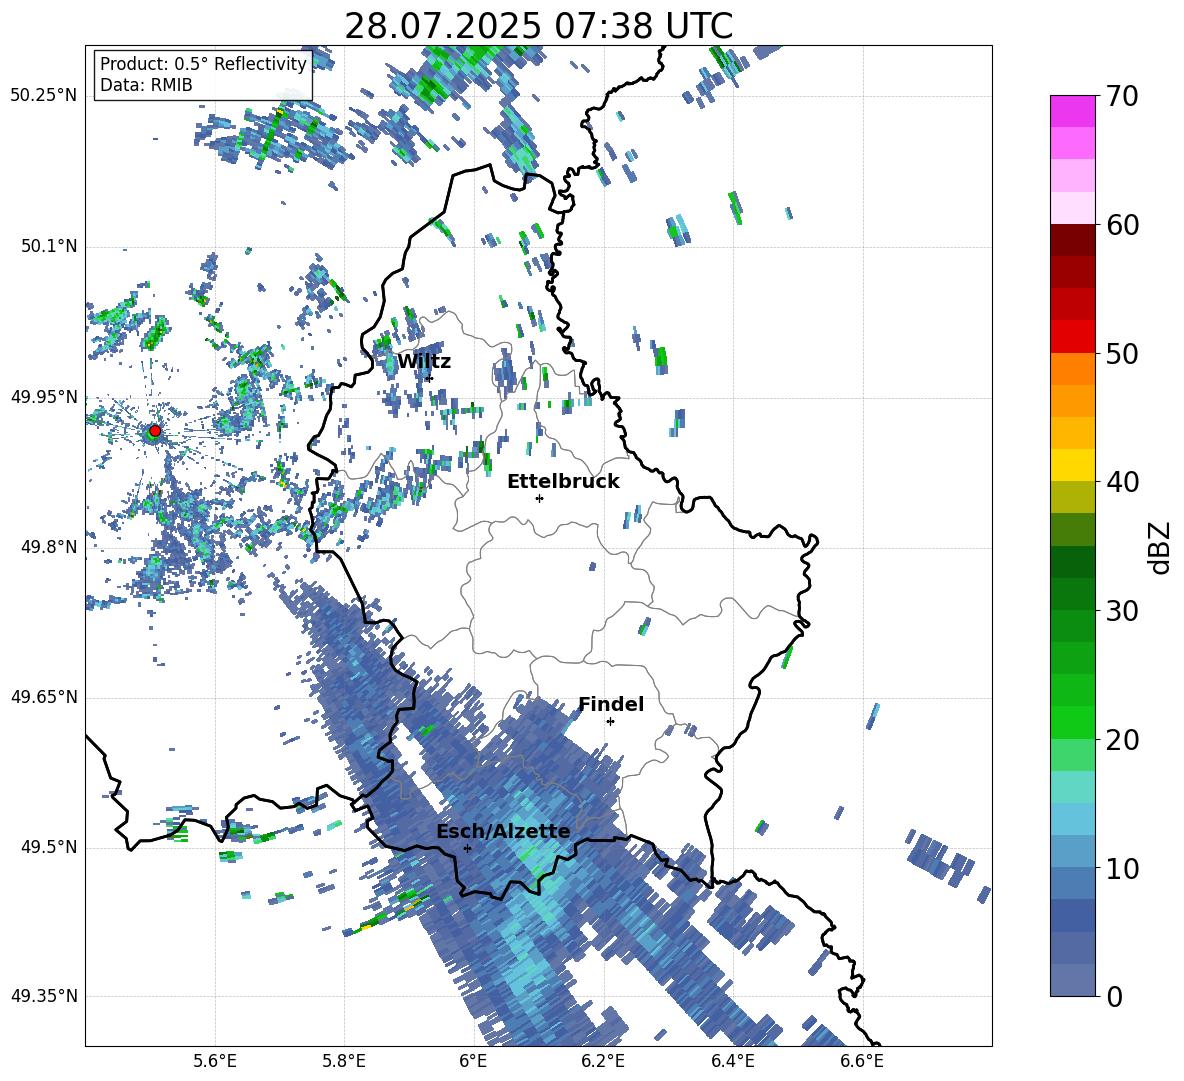1184x1081 pixels.
Task: Click the Esch/Alzette station cross marker
Action: coord(467,848)
